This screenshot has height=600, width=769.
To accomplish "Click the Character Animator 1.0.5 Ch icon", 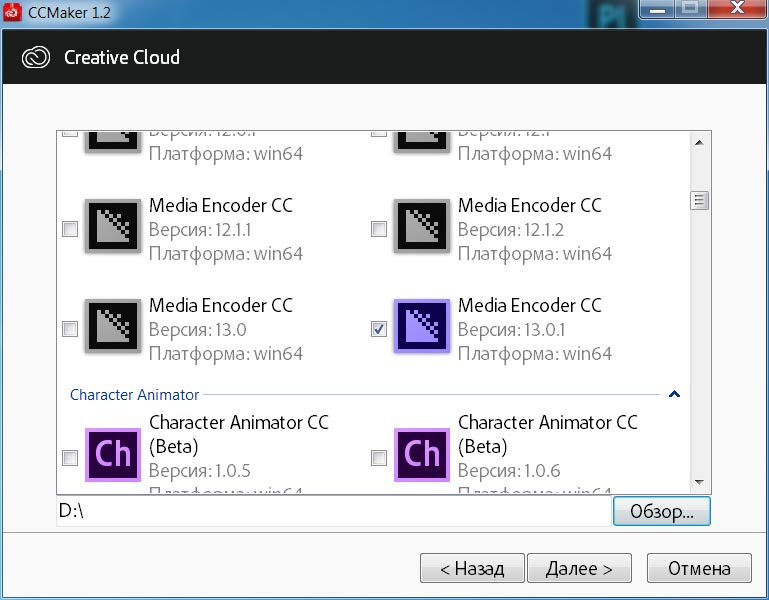I will click(113, 455).
